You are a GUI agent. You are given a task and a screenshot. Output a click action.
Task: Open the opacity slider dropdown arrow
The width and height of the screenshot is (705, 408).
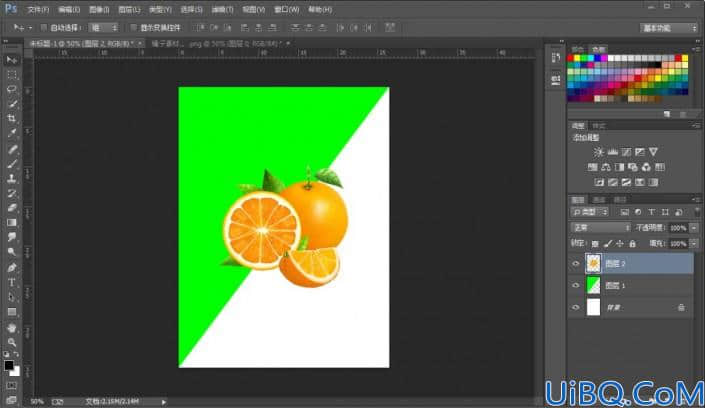tap(694, 228)
